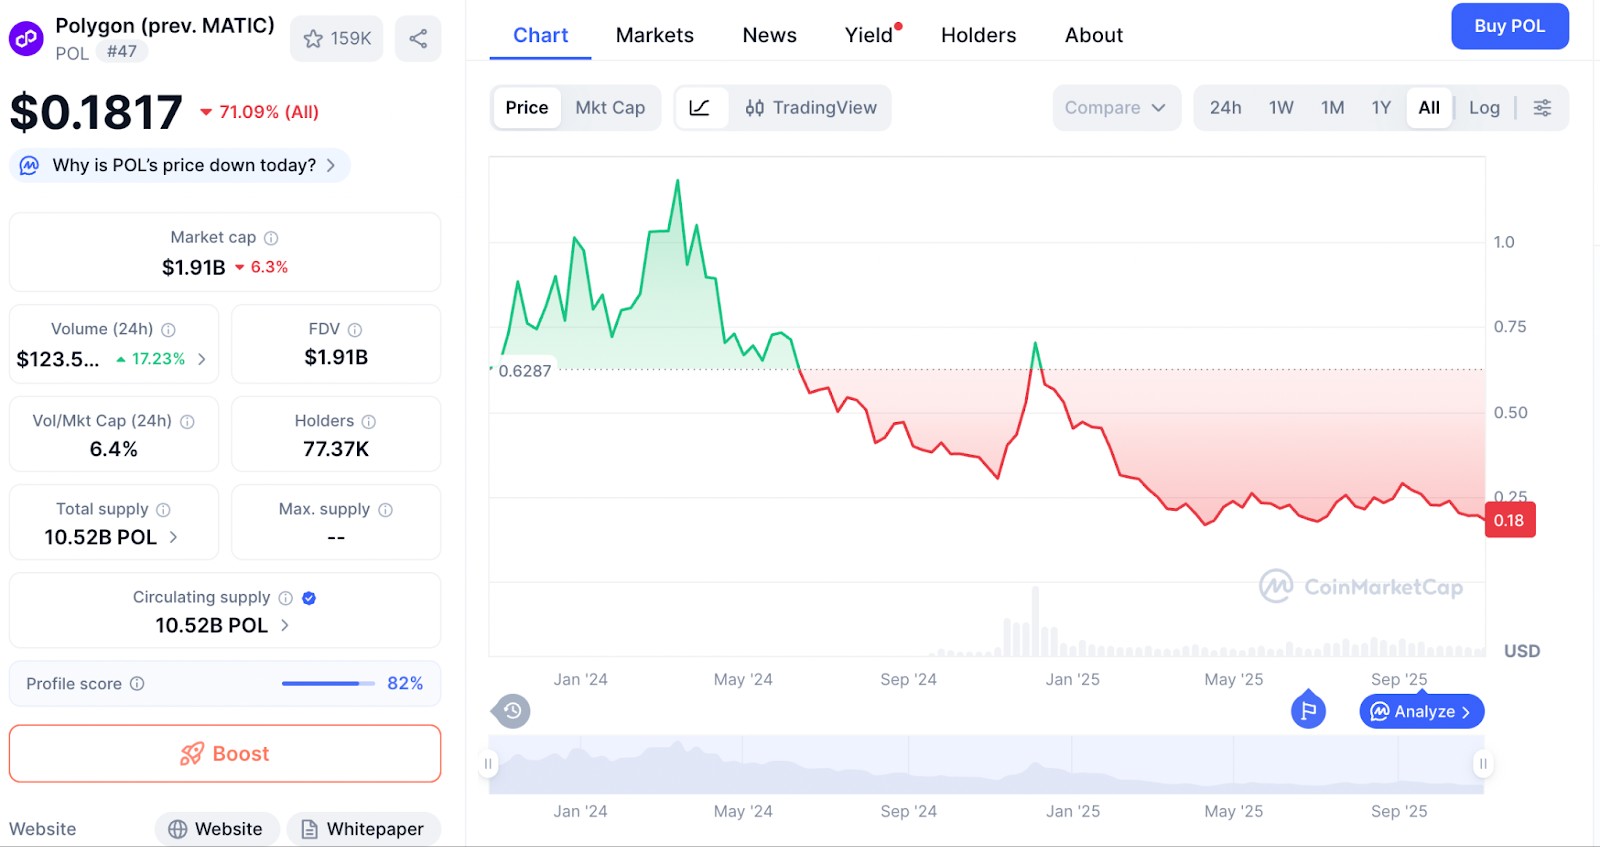Image resolution: width=1600 pixels, height=847 pixels.
Task: Click the $0.1817 price value
Action: click(x=96, y=112)
